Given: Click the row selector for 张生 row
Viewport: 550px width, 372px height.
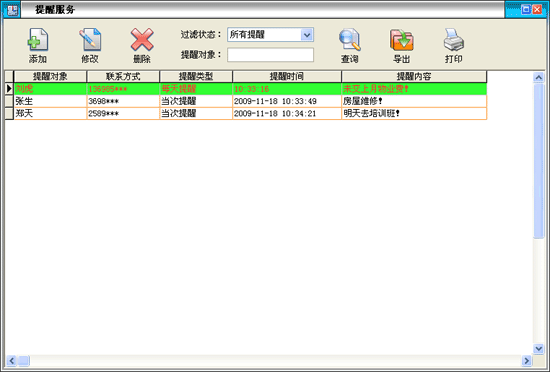Looking at the screenshot, I should 9,101.
